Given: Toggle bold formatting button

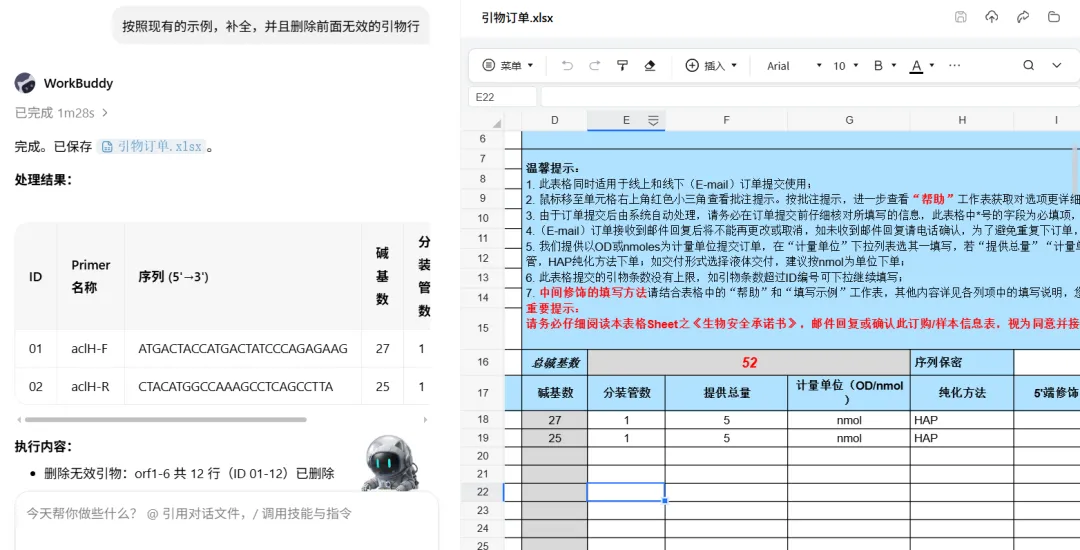Looking at the screenshot, I should 878,65.
